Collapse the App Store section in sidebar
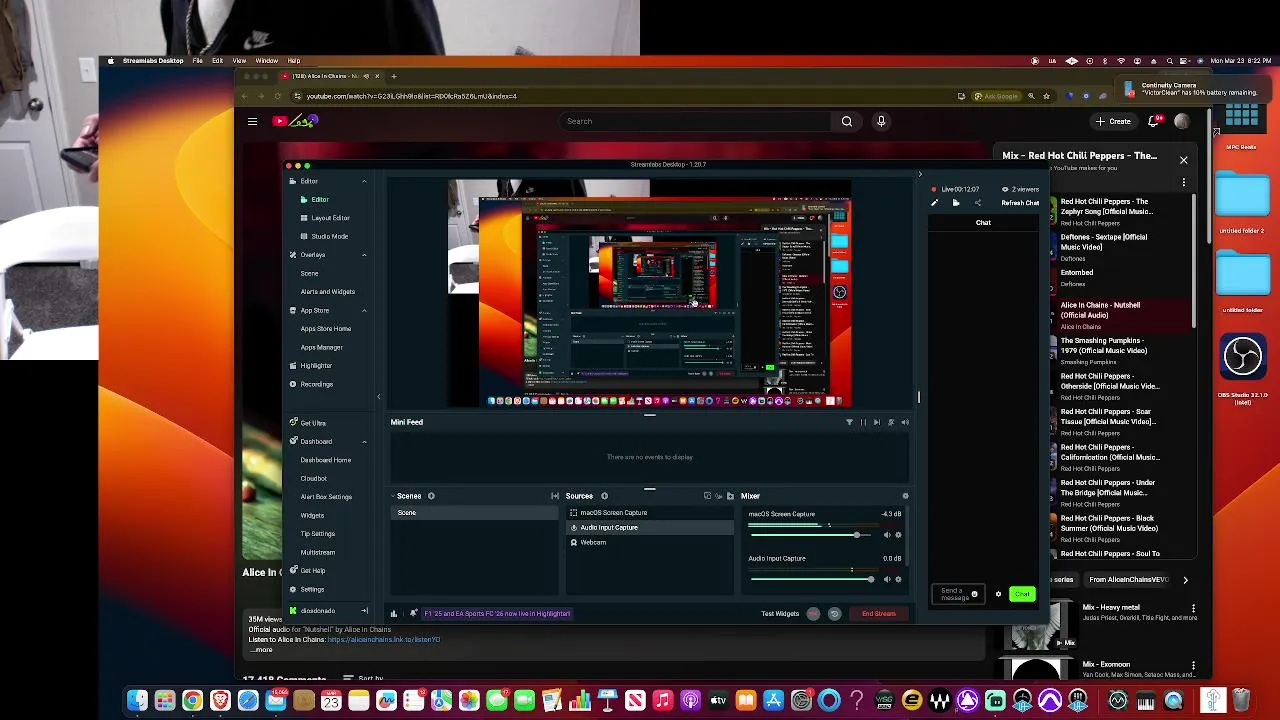Image resolution: width=1280 pixels, height=720 pixels. pyautogui.click(x=364, y=310)
